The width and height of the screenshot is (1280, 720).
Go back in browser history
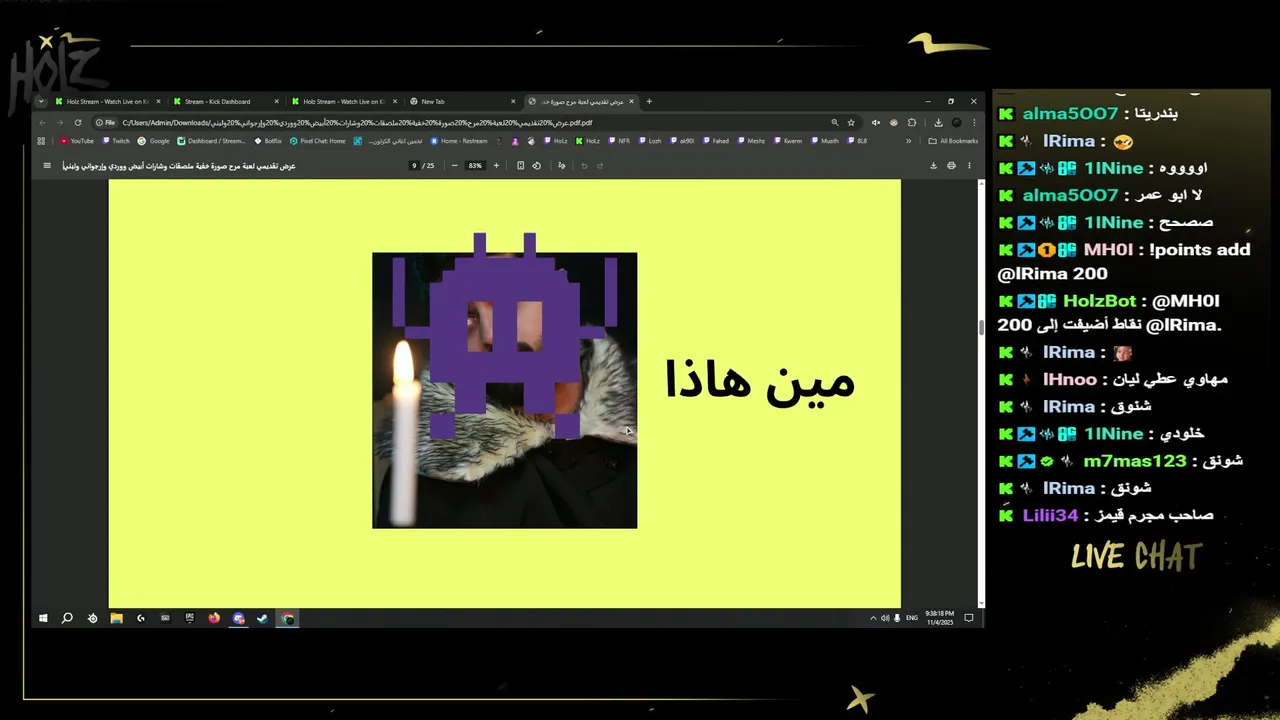click(42, 123)
